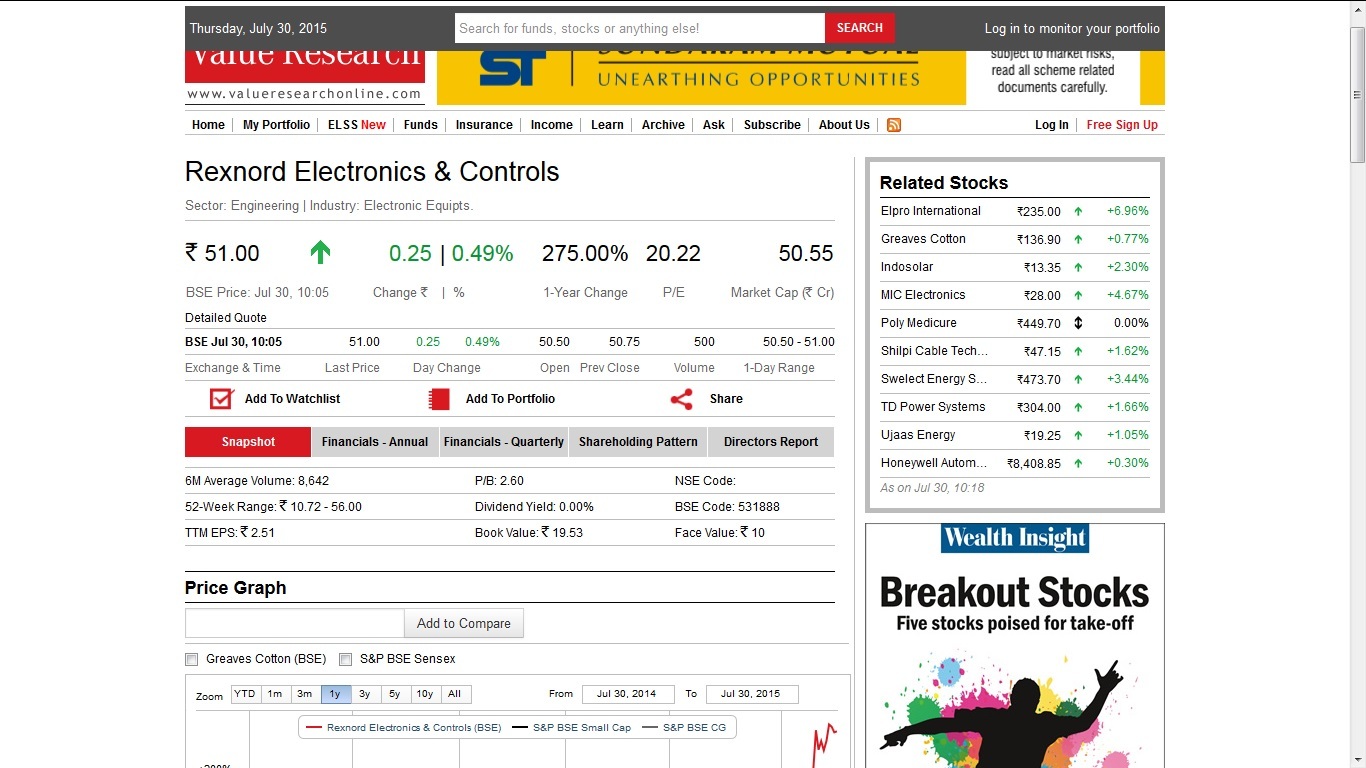The image size is (1366, 768).
Task: Open the Shareholding Pattern tab
Action: click(x=638, y=442)
